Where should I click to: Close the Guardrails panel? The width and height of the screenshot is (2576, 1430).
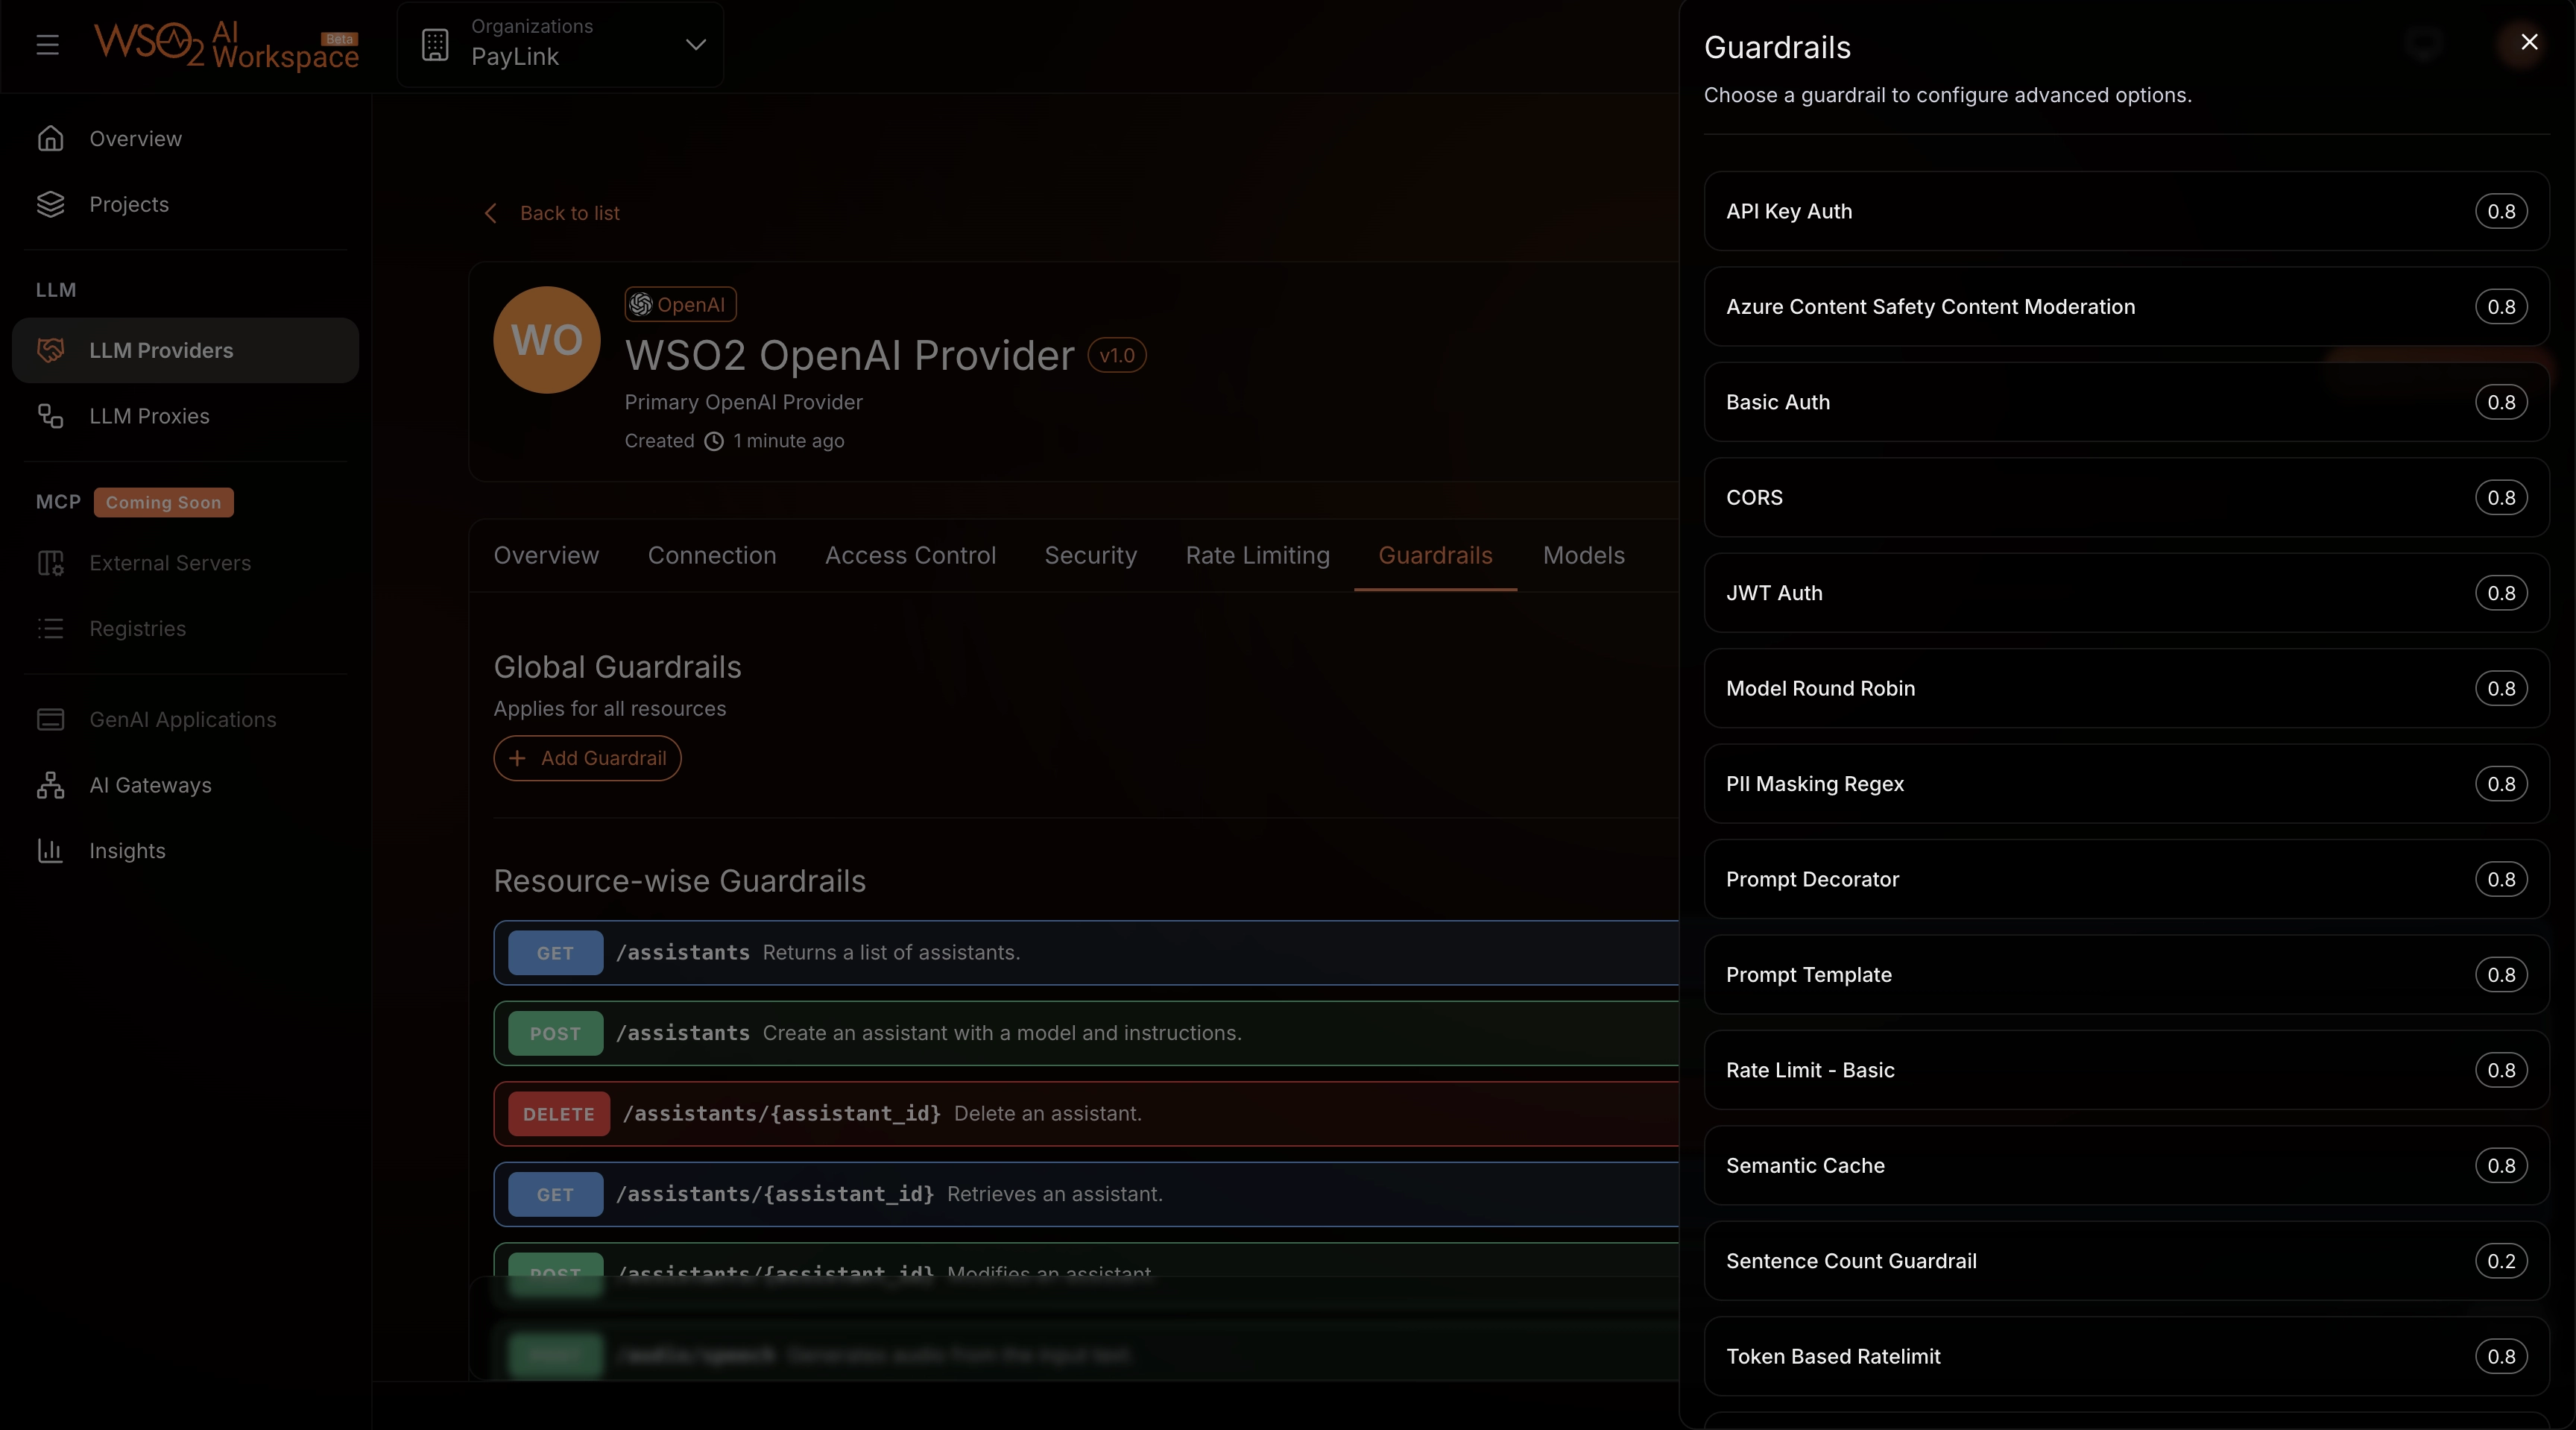[x=2529, y=42]
